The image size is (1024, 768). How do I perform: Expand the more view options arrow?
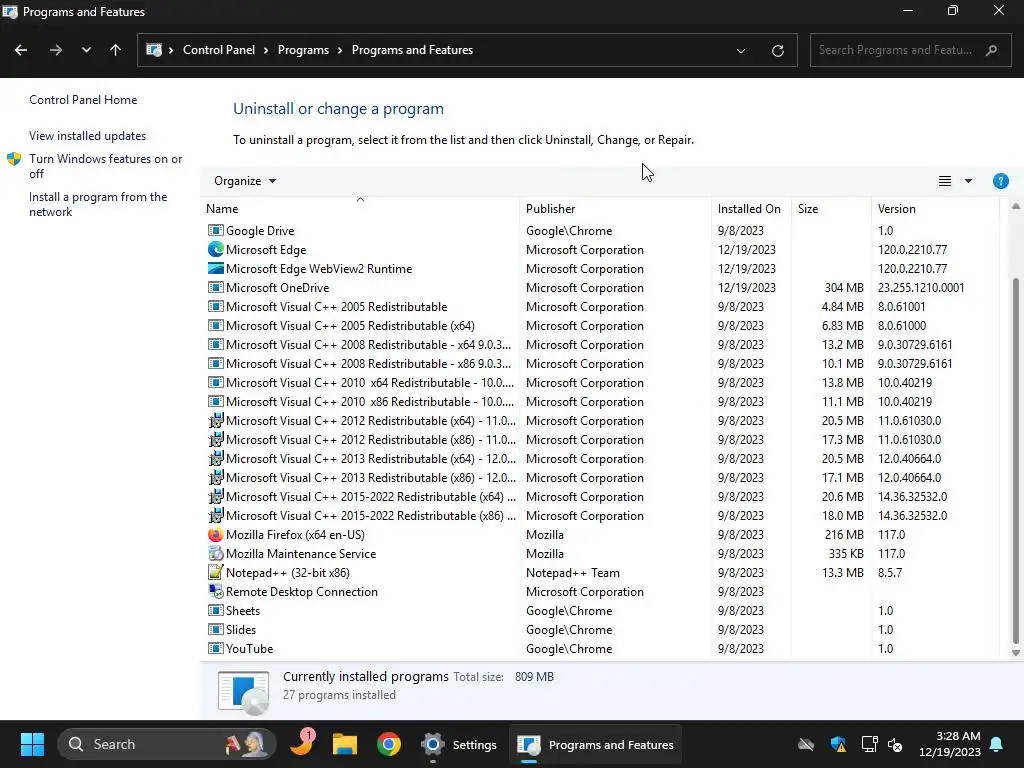pos(968,181)
